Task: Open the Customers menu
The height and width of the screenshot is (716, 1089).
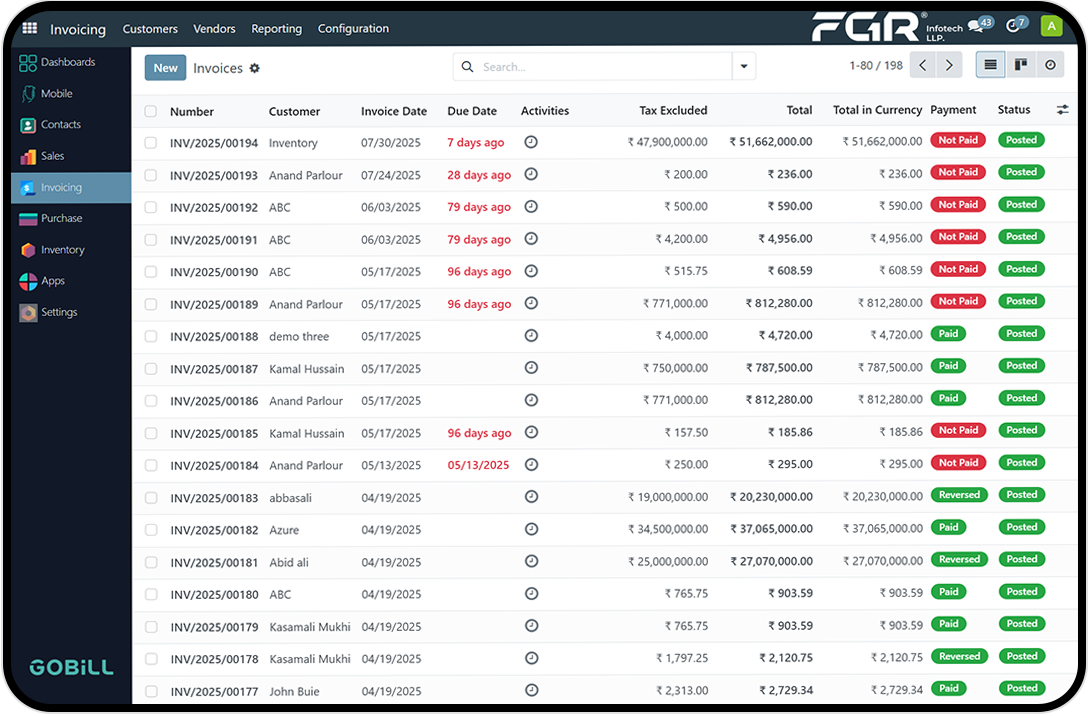Action: click(x=150, y=29)
